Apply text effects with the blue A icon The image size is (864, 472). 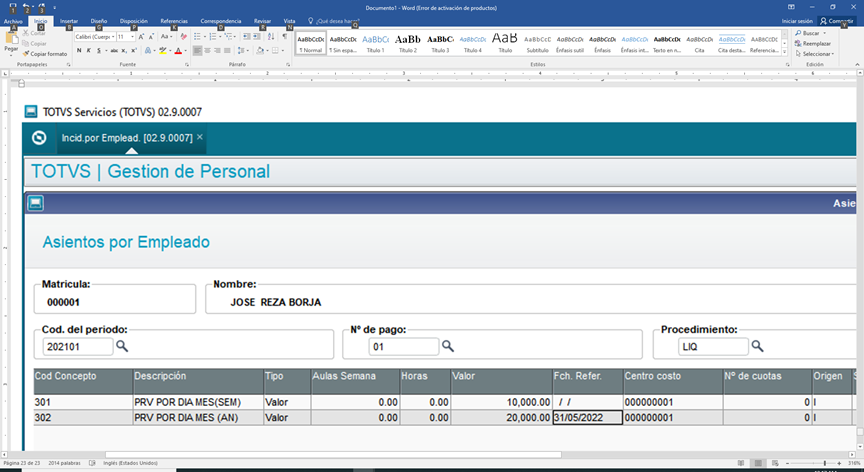(x=148, y=51)
